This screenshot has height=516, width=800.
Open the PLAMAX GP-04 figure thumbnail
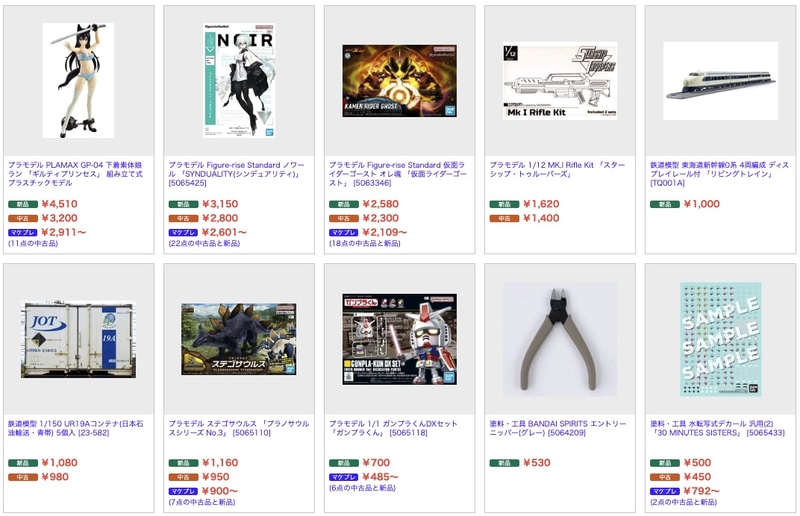tap(78, 80)
